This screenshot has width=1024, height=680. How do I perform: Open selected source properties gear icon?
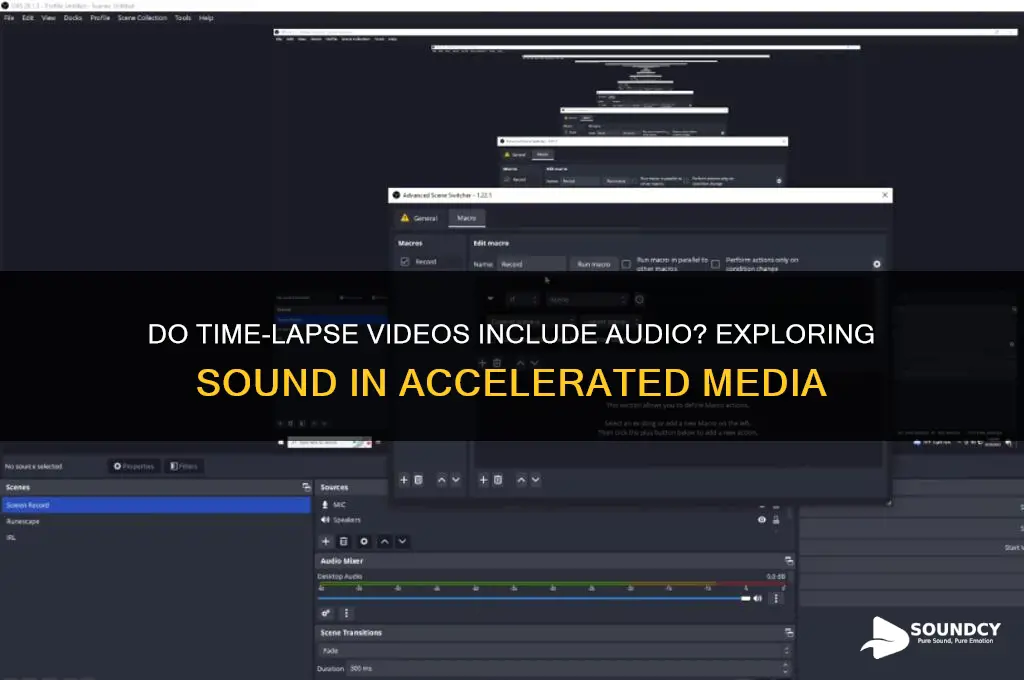tap(364, 542)
